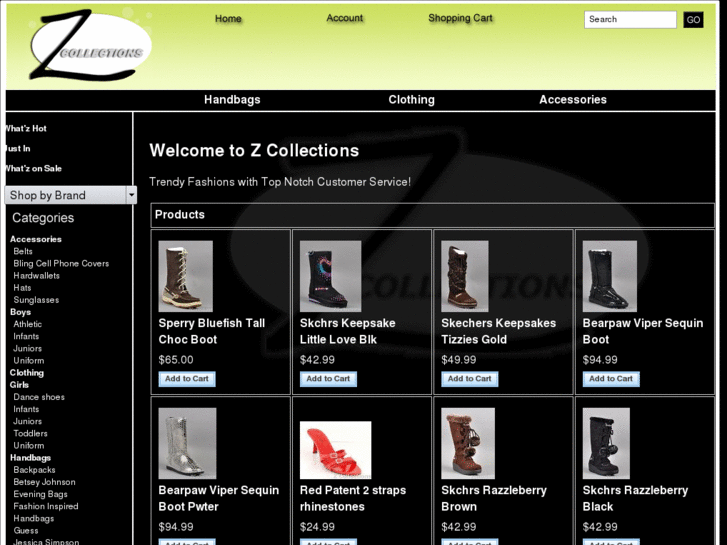727x545 pixels.
Task: Click the Sperry Bluefish Tall boot image
Action: pyautogui.click(x=185, y=276)
